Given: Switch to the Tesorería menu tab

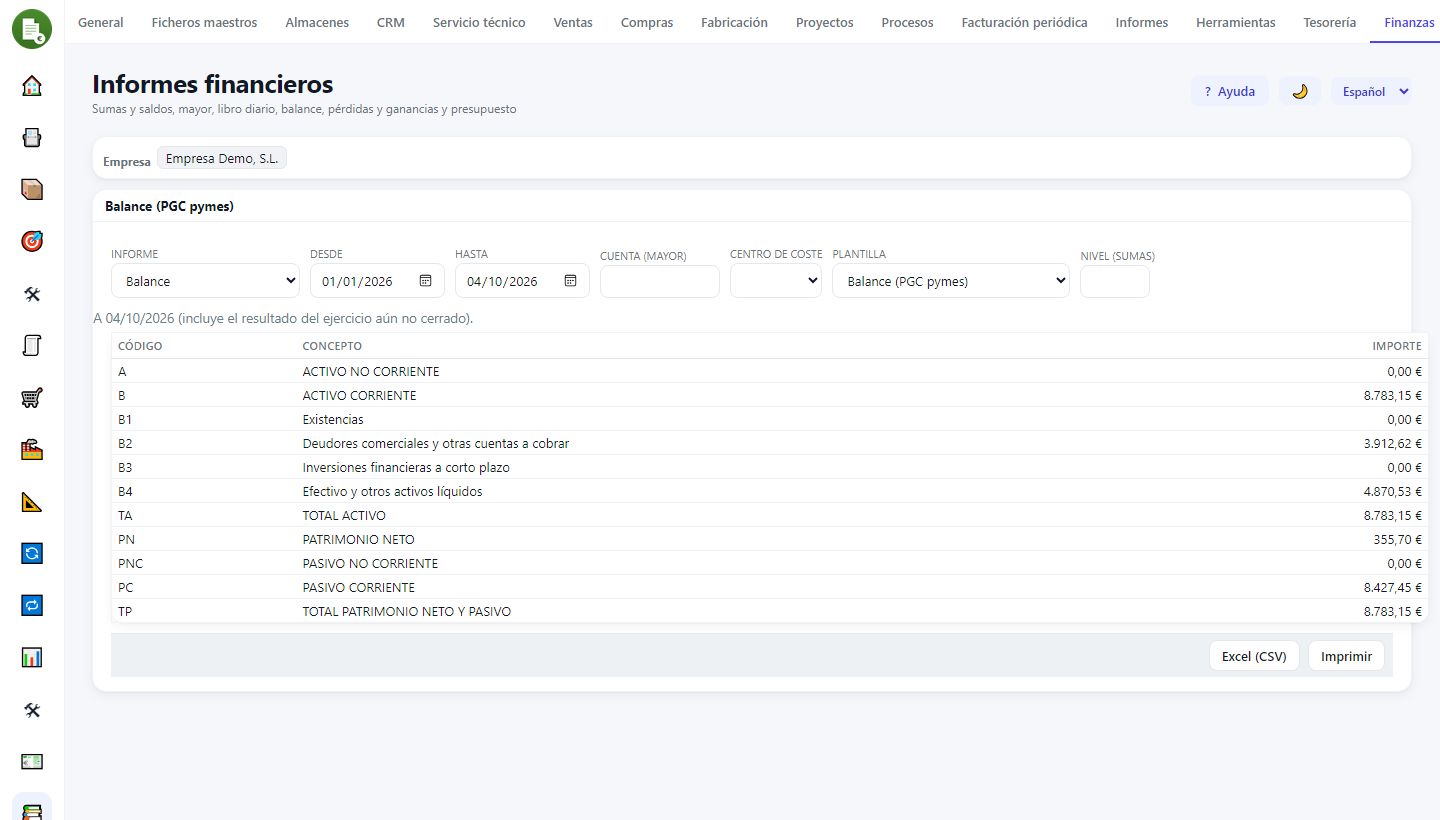Looking at the screenshot, I should tap(1330, 22).
